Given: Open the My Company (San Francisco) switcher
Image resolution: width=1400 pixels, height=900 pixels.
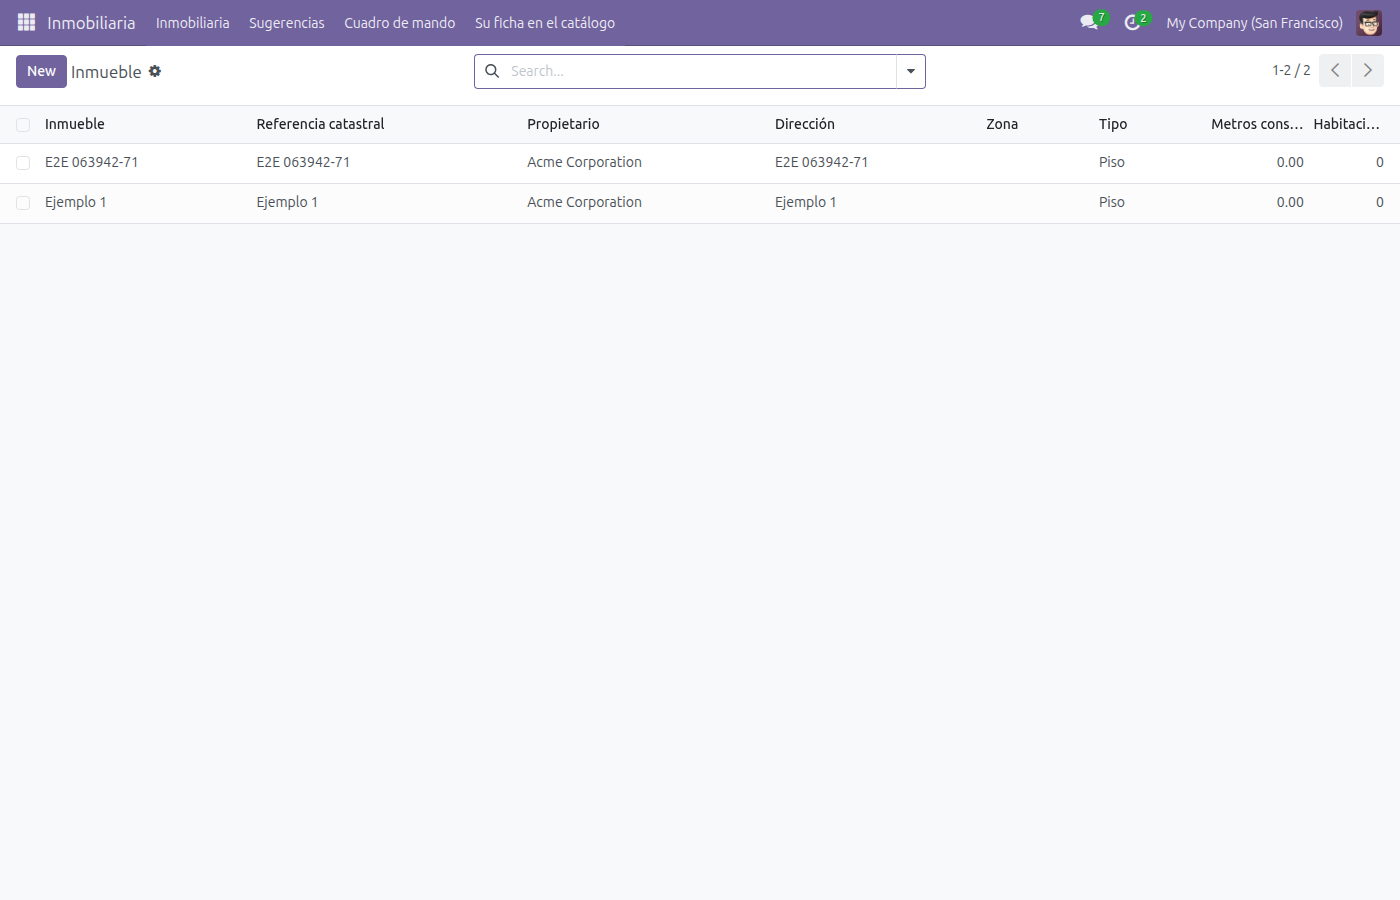Looking at the screenshot, I should click(x=1254, y=23).
